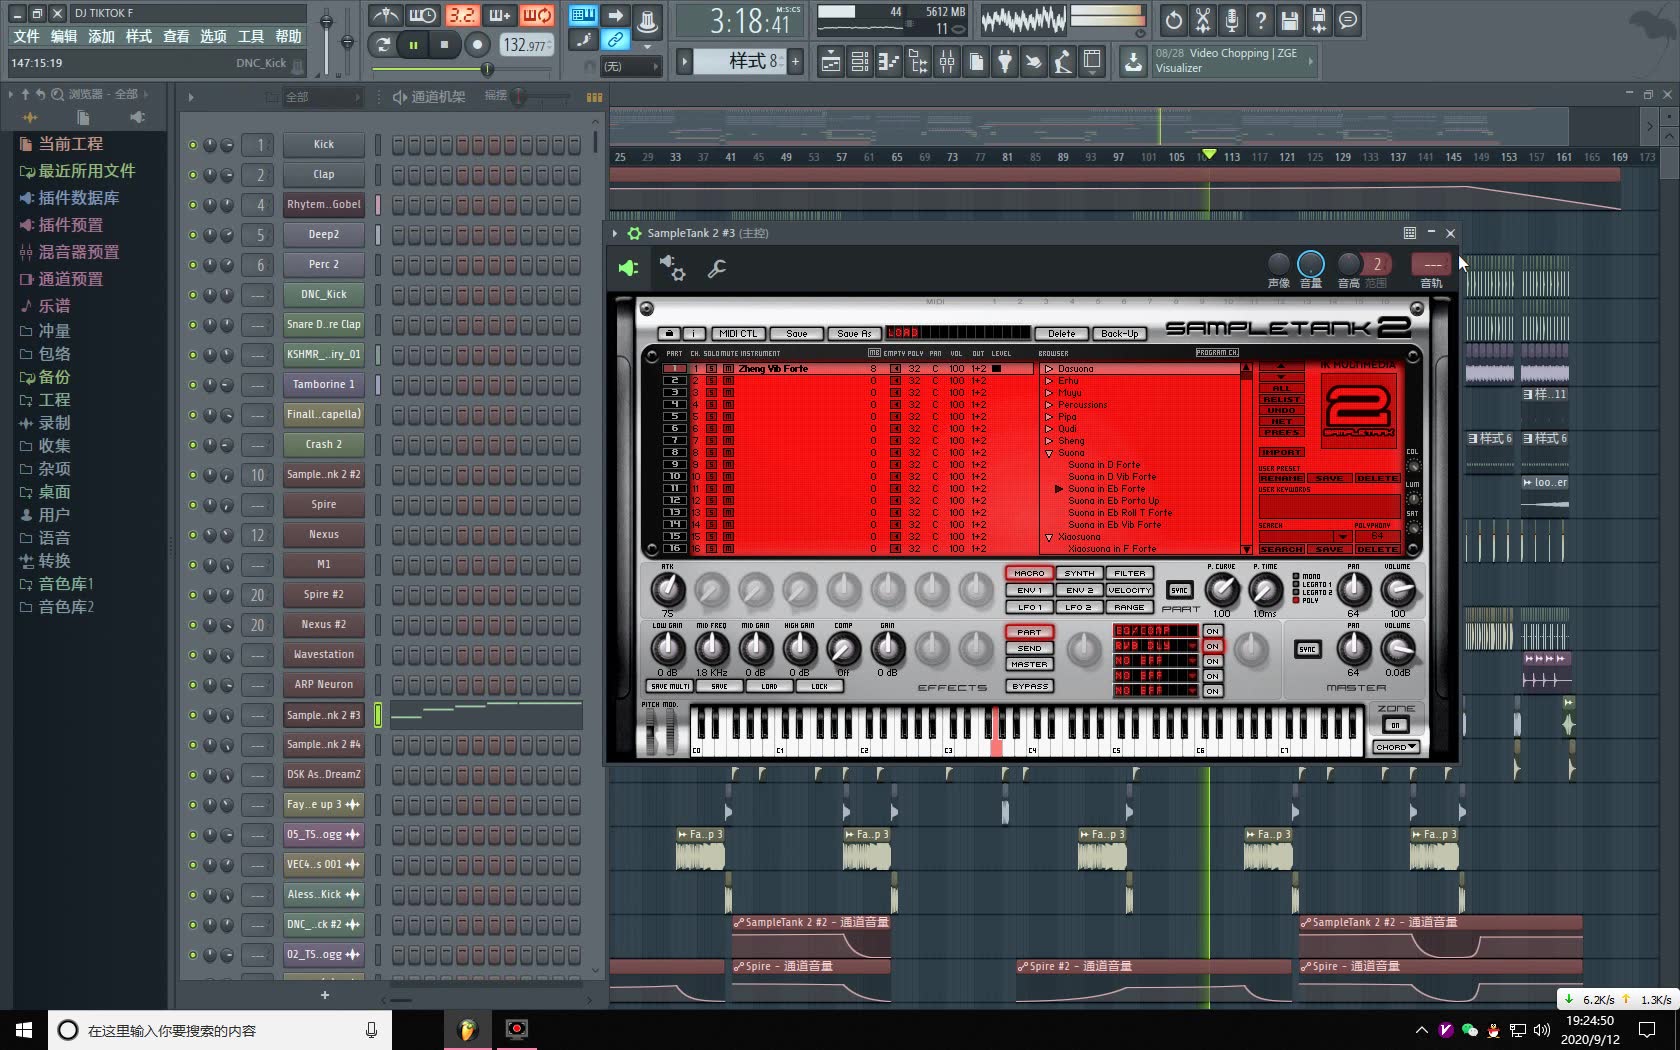
Task: Toggle the mute M button for part 1
Action: [728, 369]
